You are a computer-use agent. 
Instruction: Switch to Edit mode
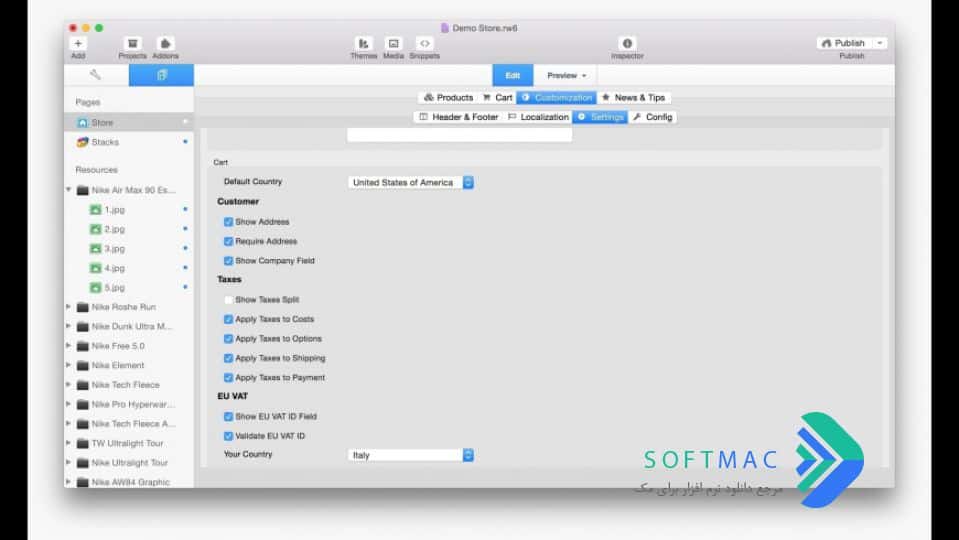[x=513, y=75]
